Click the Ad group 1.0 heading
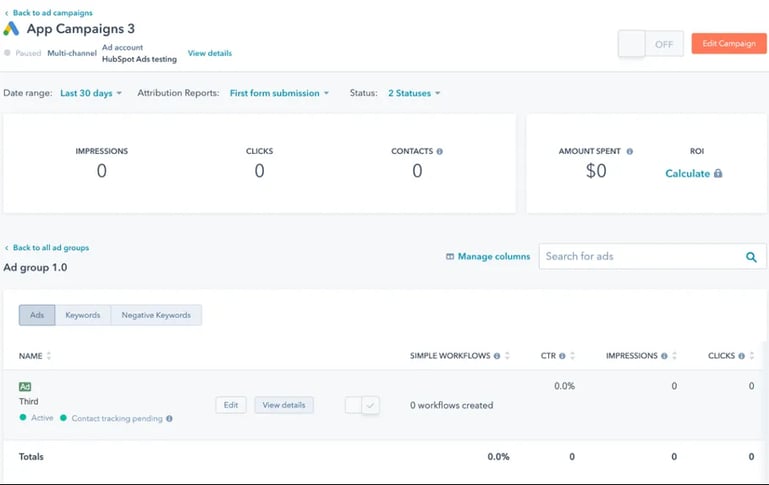This screenshot has width=769, height=485. [35, 267]
